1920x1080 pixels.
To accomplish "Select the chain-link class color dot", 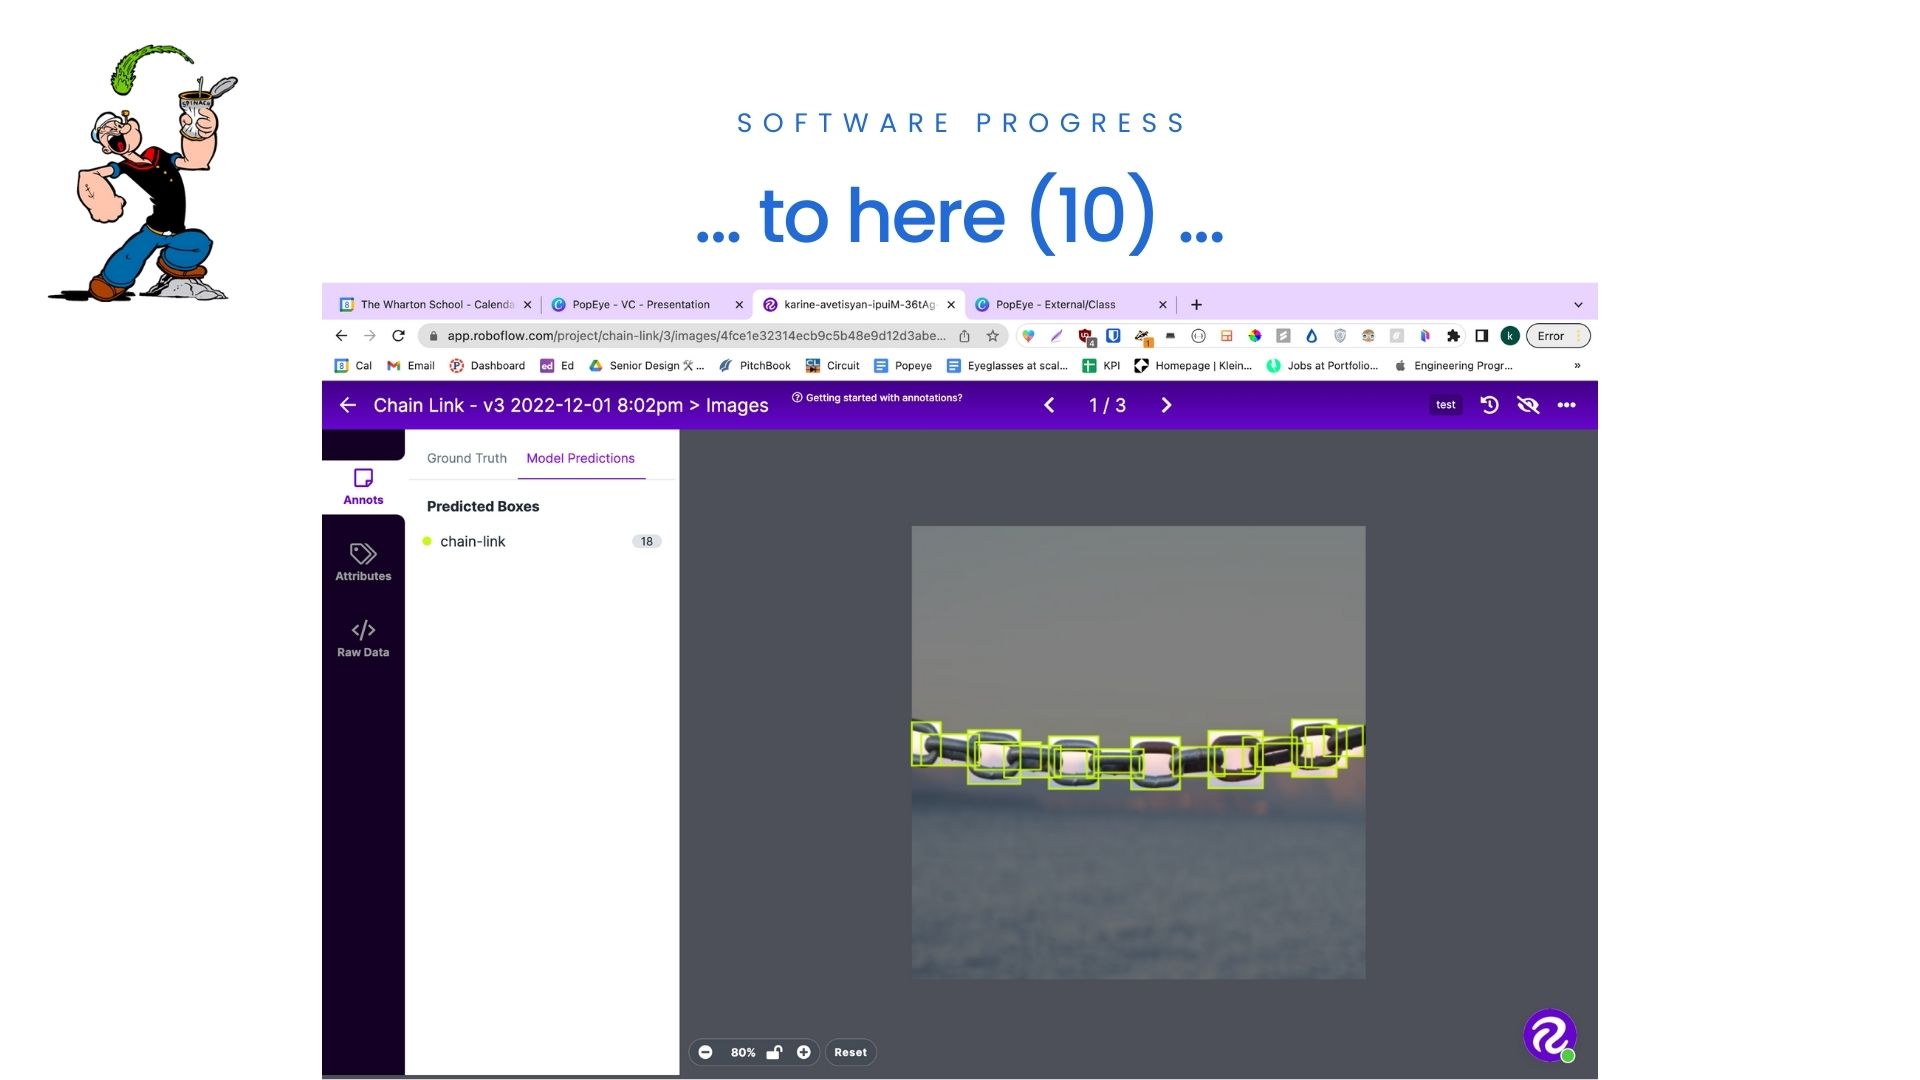I will (427, 541).
